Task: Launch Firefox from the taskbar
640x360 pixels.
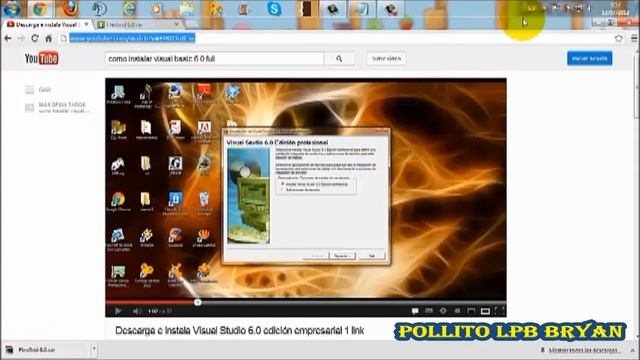Action: (70, 9)
